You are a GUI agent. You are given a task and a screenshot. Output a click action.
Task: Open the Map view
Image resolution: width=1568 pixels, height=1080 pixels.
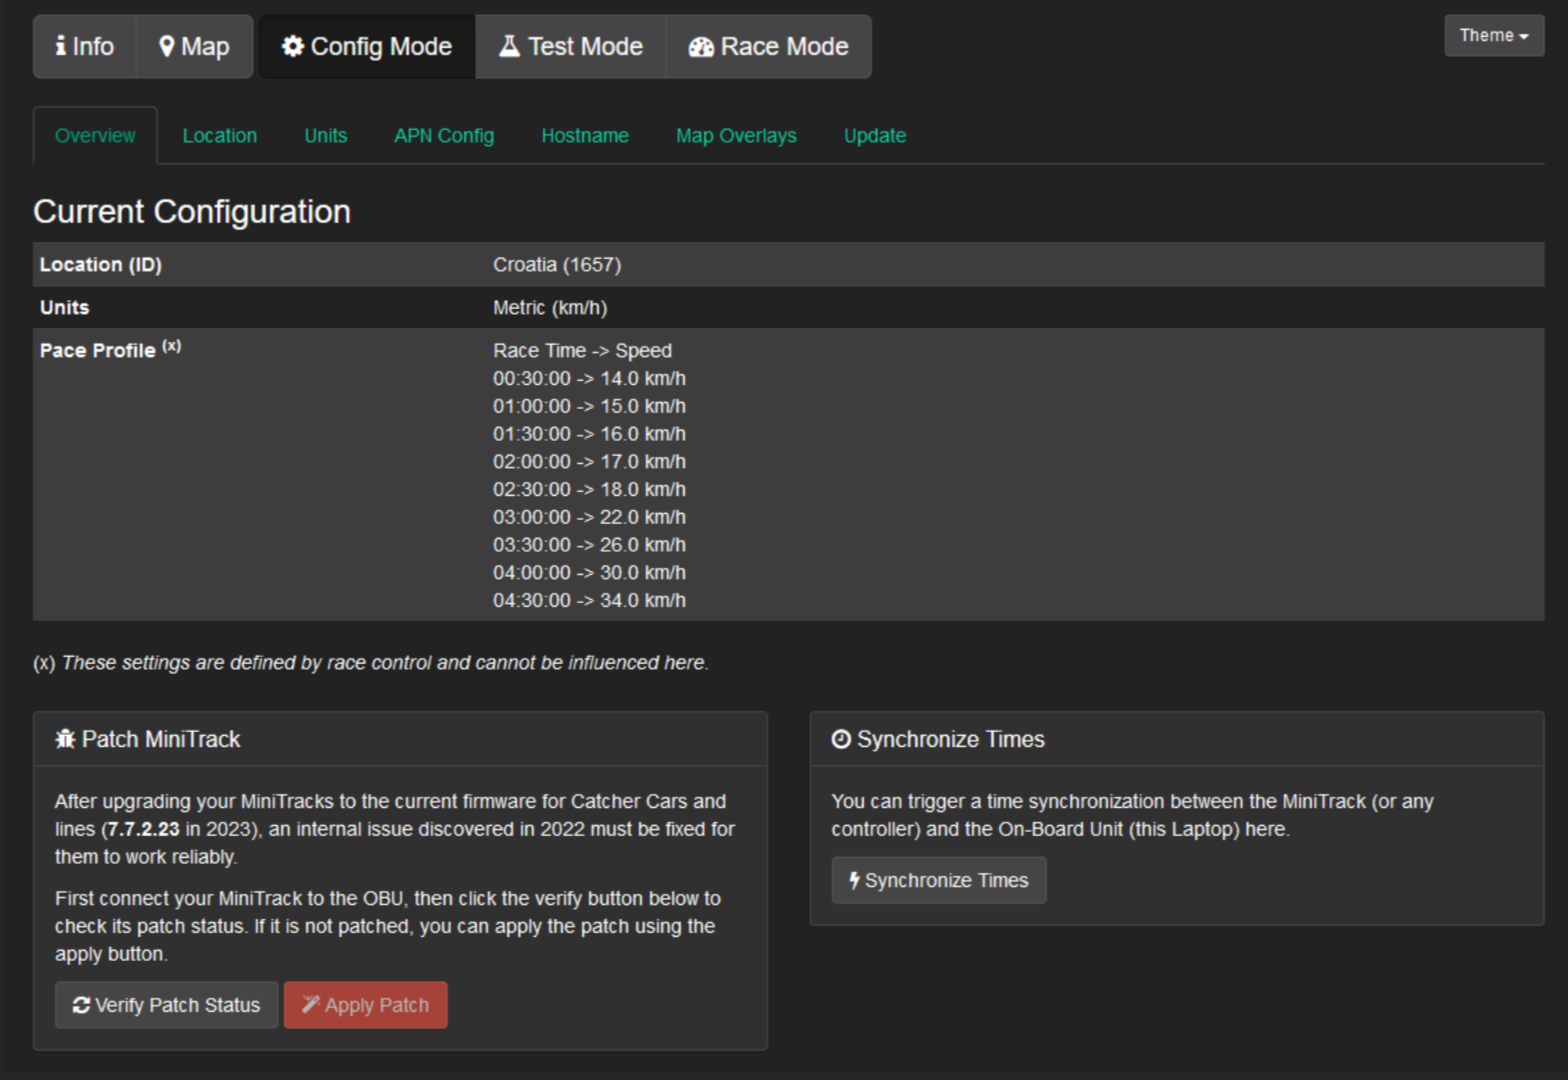pos(194,47)
